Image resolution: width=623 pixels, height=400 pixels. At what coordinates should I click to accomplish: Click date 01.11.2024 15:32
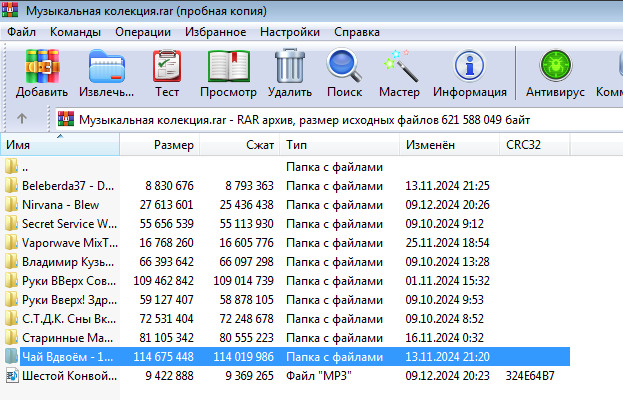[447, 280]
